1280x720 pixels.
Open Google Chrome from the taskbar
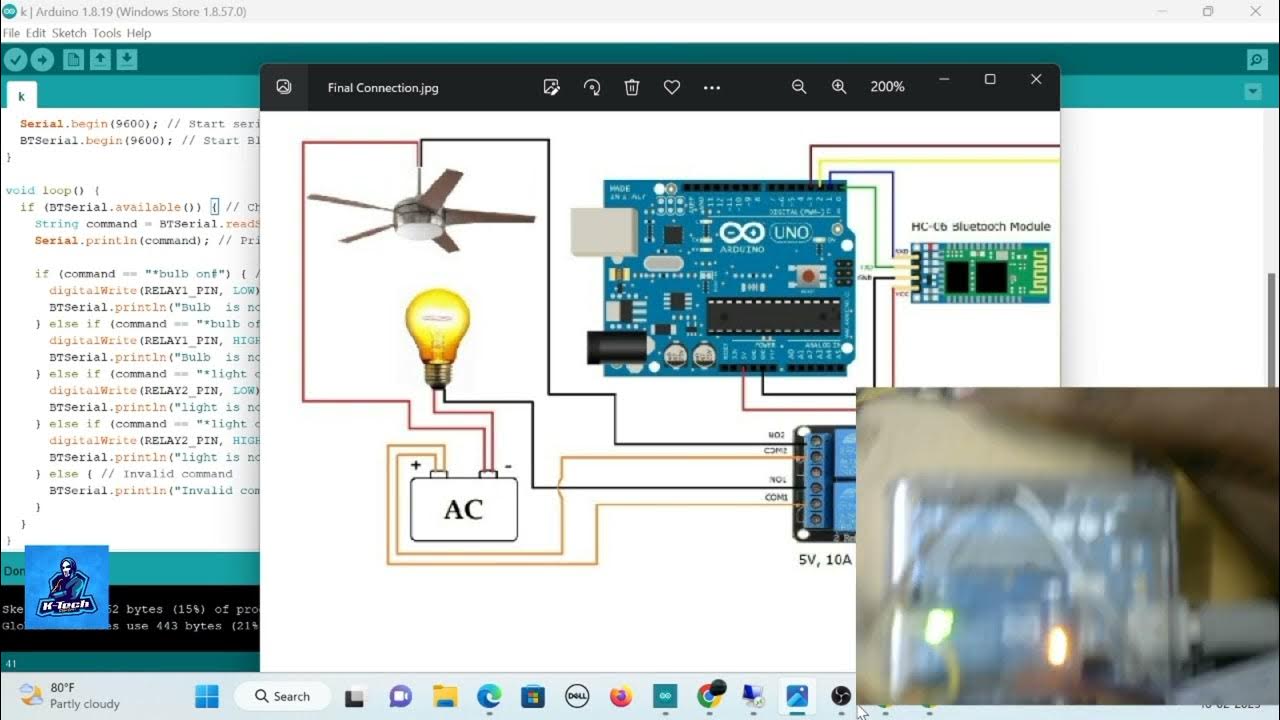point(710,696)
